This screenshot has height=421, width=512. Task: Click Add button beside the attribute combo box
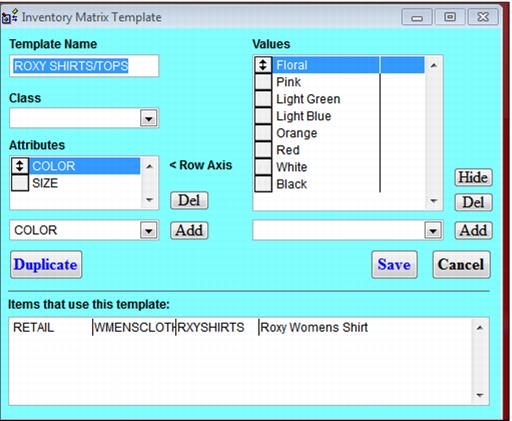tap(189, 230)
